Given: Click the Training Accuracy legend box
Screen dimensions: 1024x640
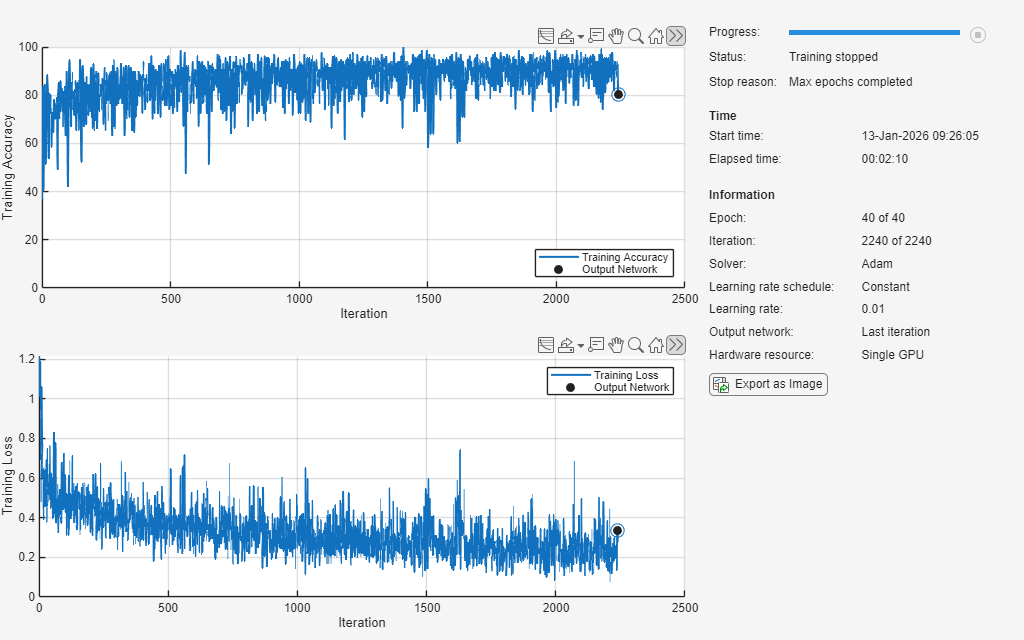Looking at the screenshot, I should [604, 263].
